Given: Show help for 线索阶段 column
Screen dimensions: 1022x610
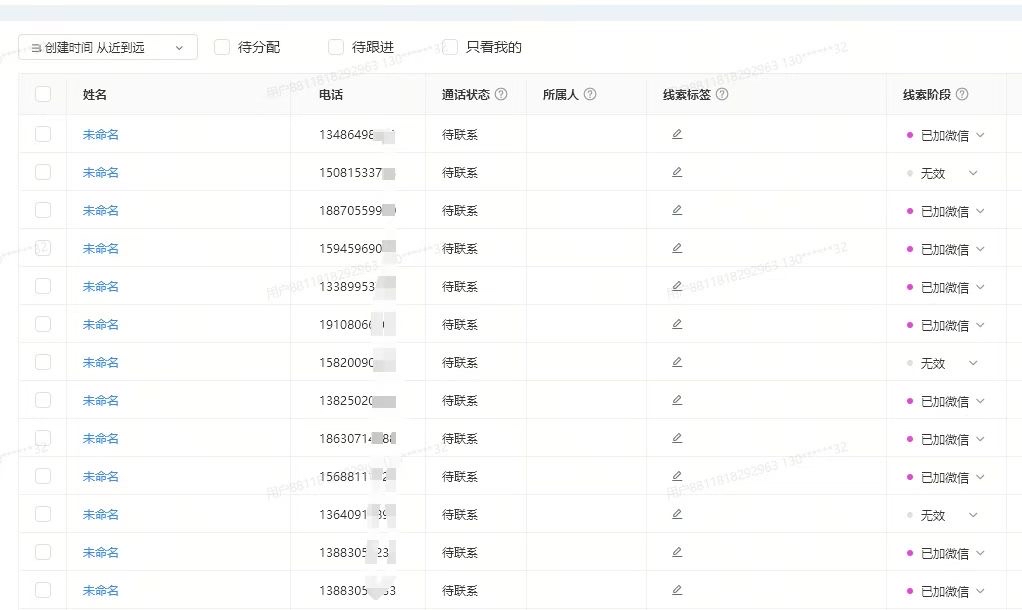Looking at the screenshot, I should [x=962, y=94].
